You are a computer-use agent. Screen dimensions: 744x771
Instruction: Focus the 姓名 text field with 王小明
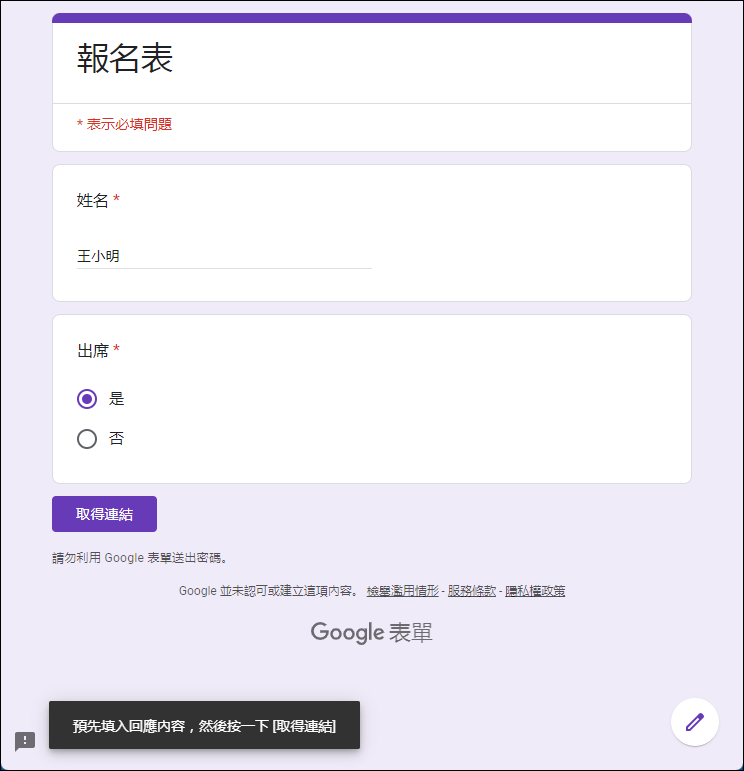224,256
